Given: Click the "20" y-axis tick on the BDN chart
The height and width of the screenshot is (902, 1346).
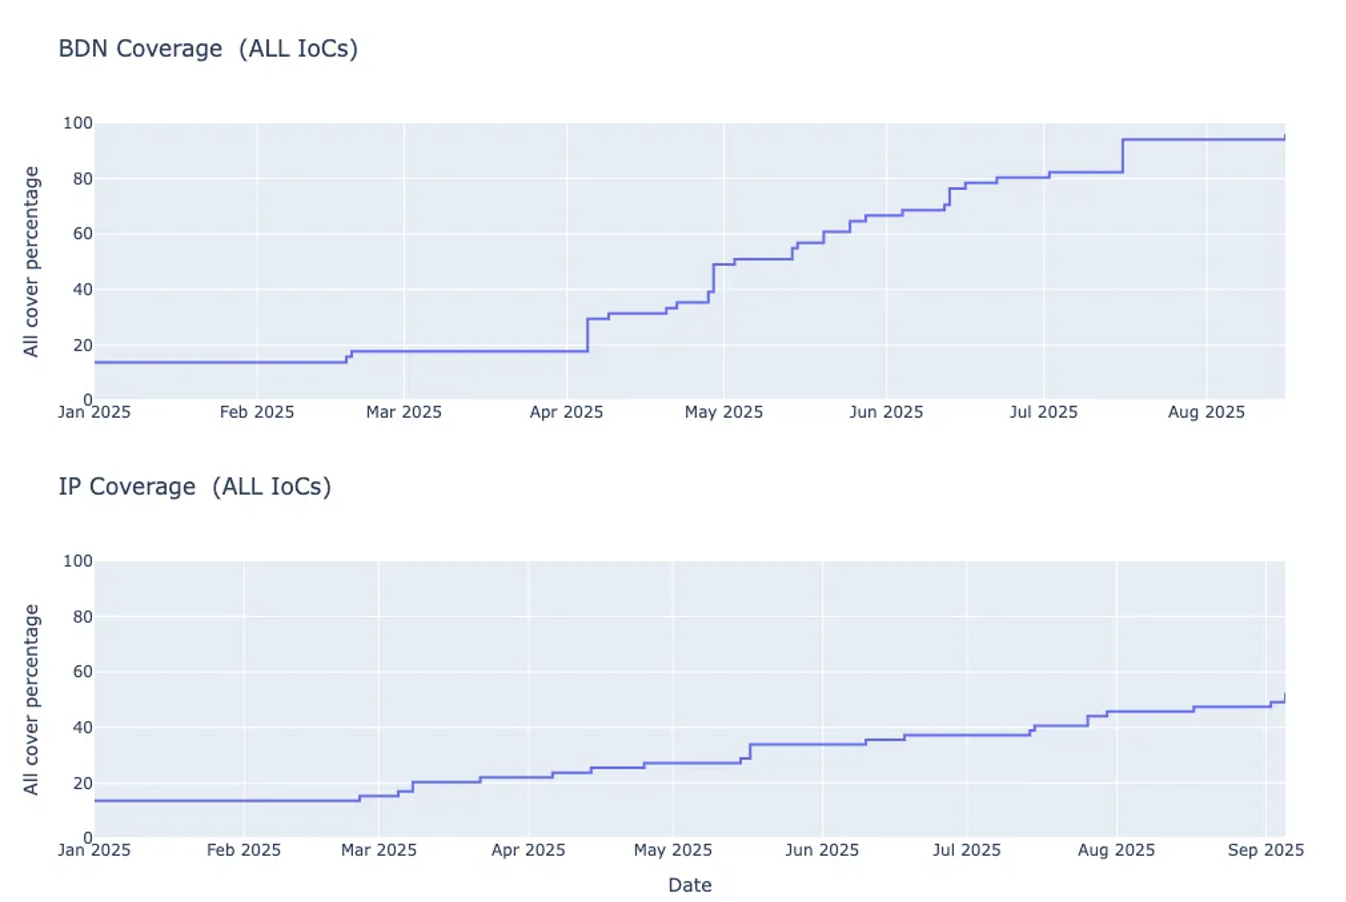Looking at the screenshot, I should click(x=81, y=345).
